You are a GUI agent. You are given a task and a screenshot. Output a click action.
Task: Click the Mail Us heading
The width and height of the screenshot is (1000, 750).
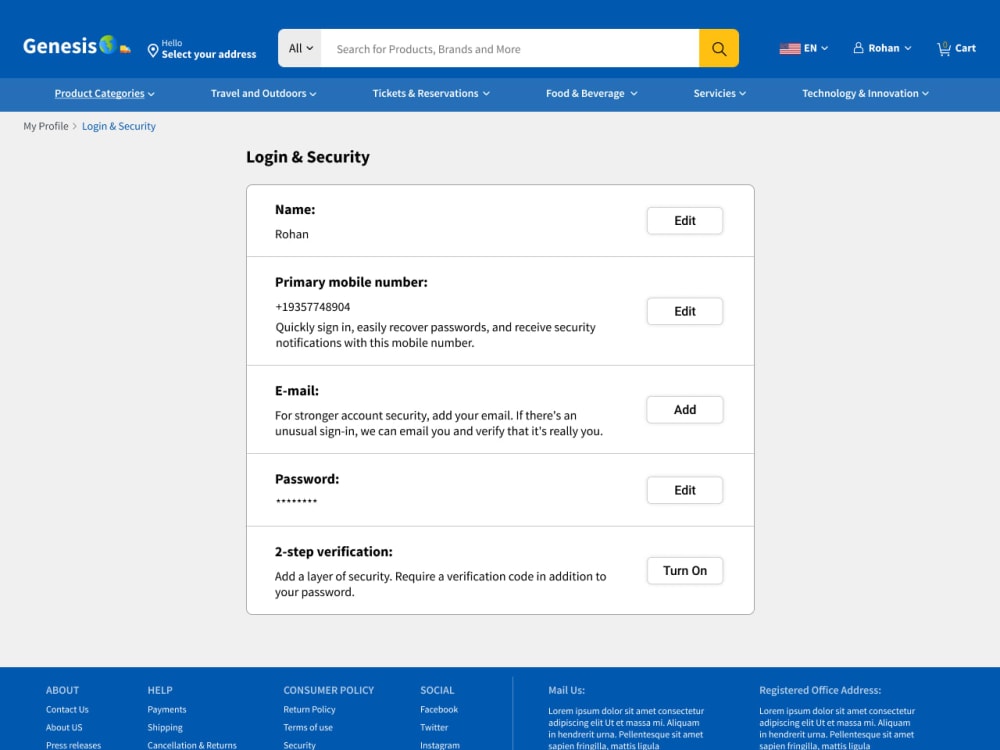[x=566, y=690]
